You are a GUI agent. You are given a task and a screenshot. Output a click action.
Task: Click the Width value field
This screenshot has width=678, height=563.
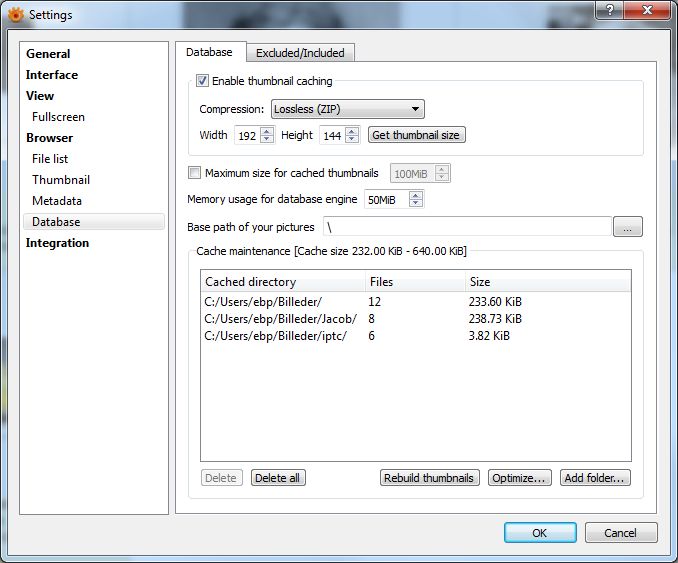click(248, 136)
